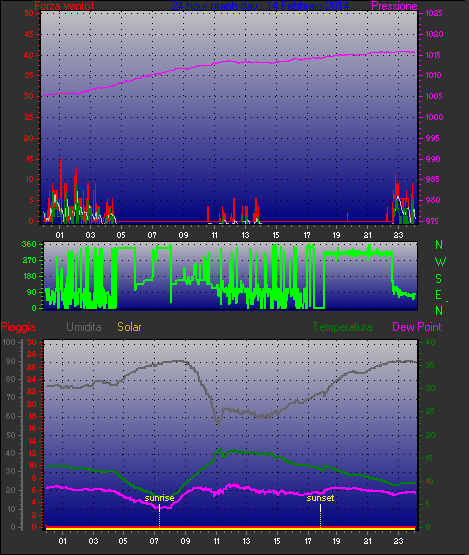Viewport: 469px width, 555px height.
Task: Click the sunset marker
Action: point(320,498)
